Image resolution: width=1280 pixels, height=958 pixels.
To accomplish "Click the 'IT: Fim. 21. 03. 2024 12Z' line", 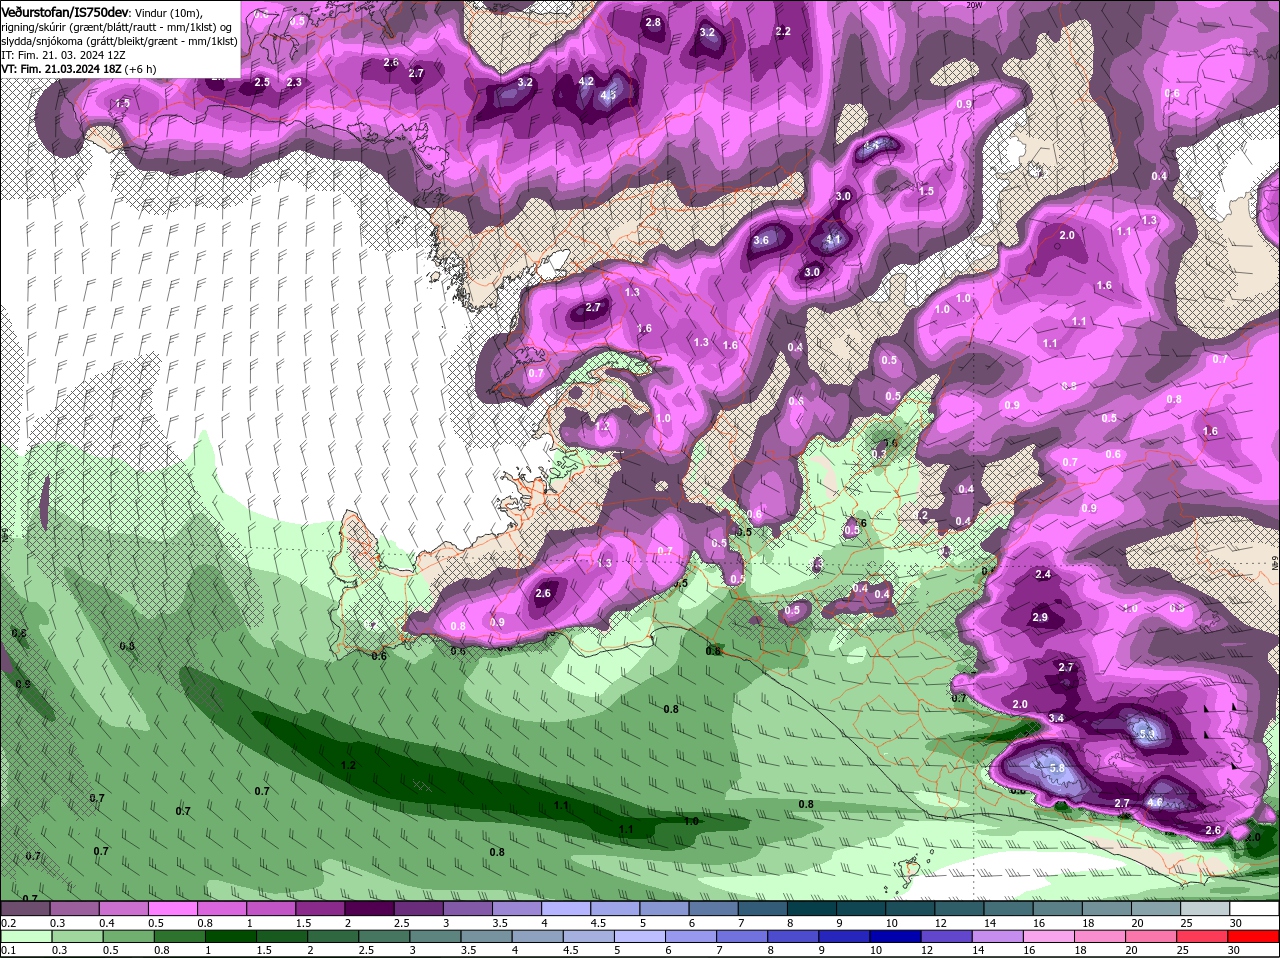I will [65, 56].
